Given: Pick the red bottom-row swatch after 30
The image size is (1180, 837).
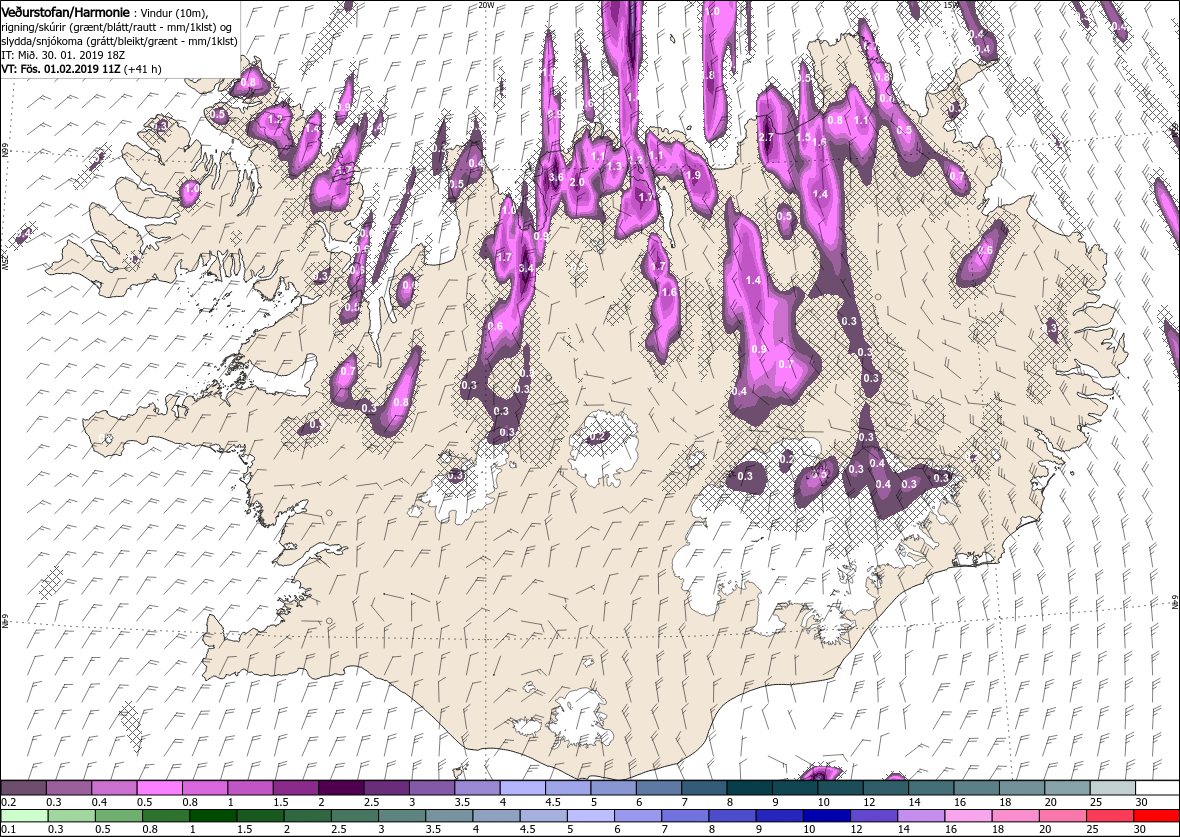Looking at the screenshot, I should pyautogui.click(x=1156, y=816).
